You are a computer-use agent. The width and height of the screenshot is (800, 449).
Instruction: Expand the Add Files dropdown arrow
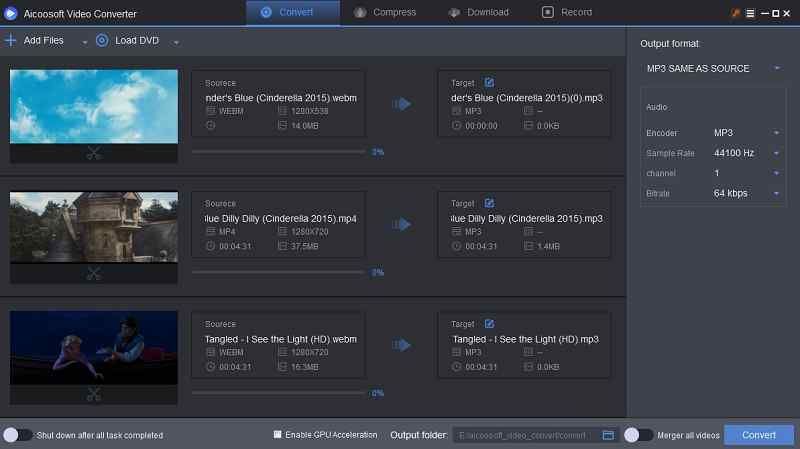pyautogui.click(x=85, y=42)
